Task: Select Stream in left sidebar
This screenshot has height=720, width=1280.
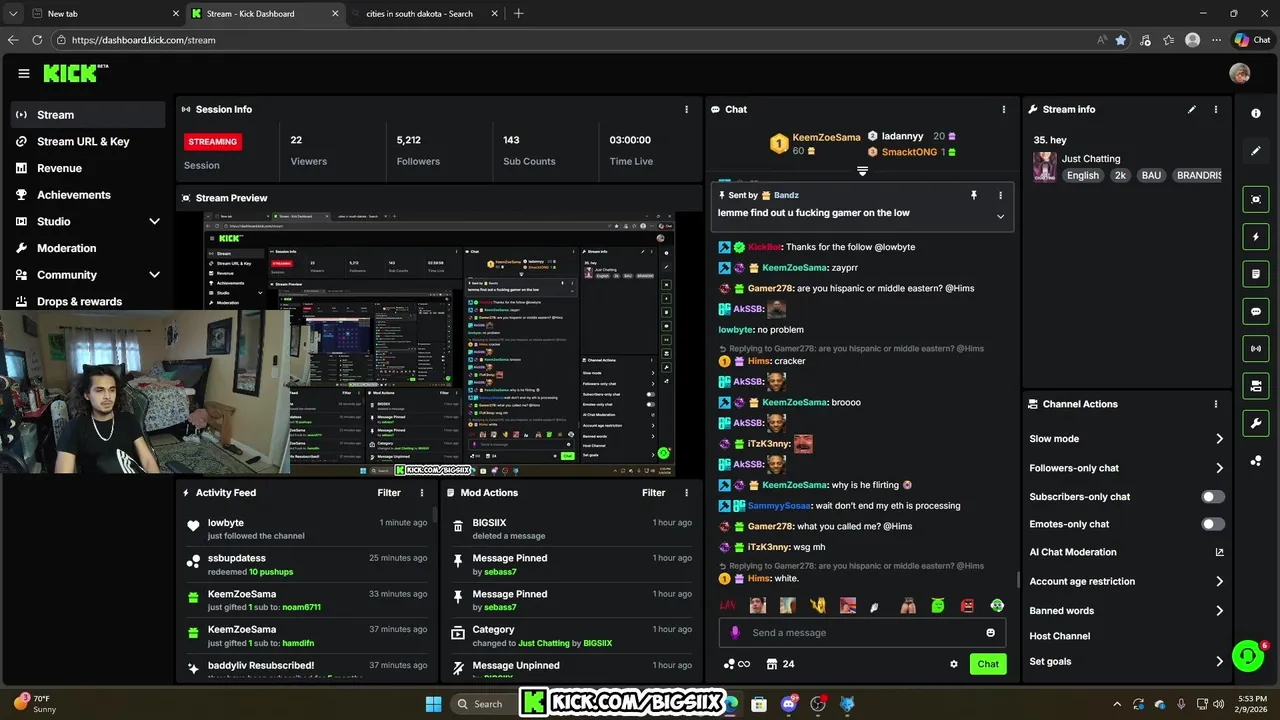Action: 88,115
